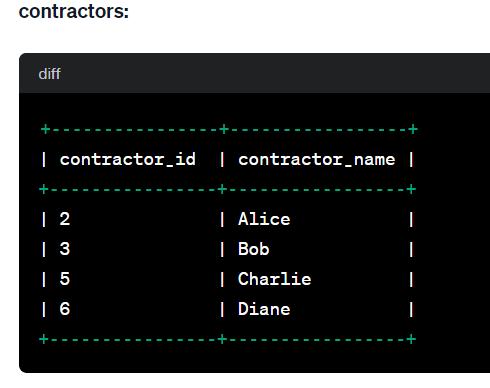Click the contractor id 6 cell
This screenshot has width=490, height=388.
coord(65,309)
